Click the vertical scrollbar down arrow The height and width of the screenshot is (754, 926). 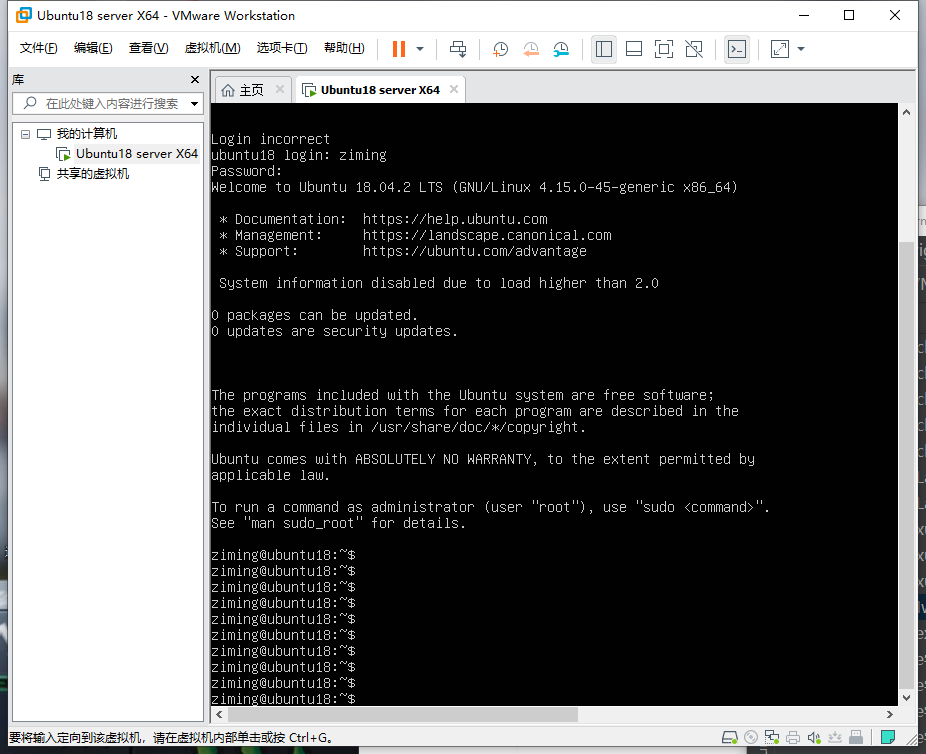click(x=906, y=697)
